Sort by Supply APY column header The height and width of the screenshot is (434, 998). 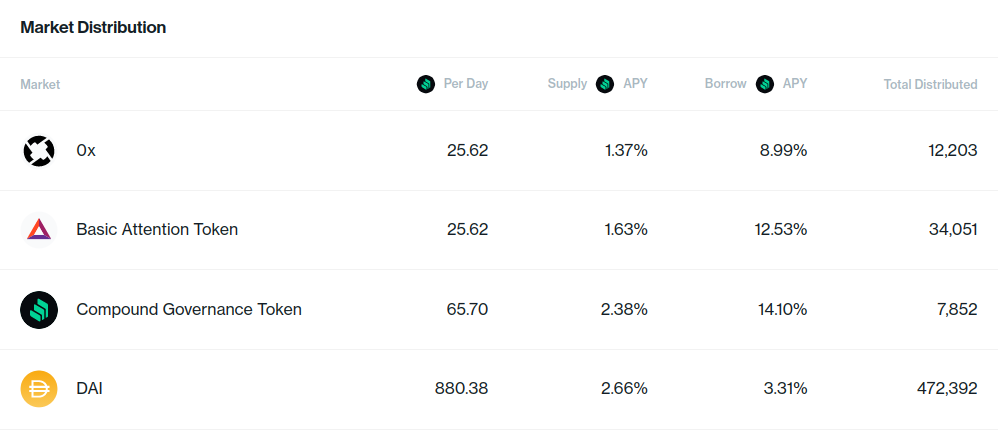tap(597, 84)
